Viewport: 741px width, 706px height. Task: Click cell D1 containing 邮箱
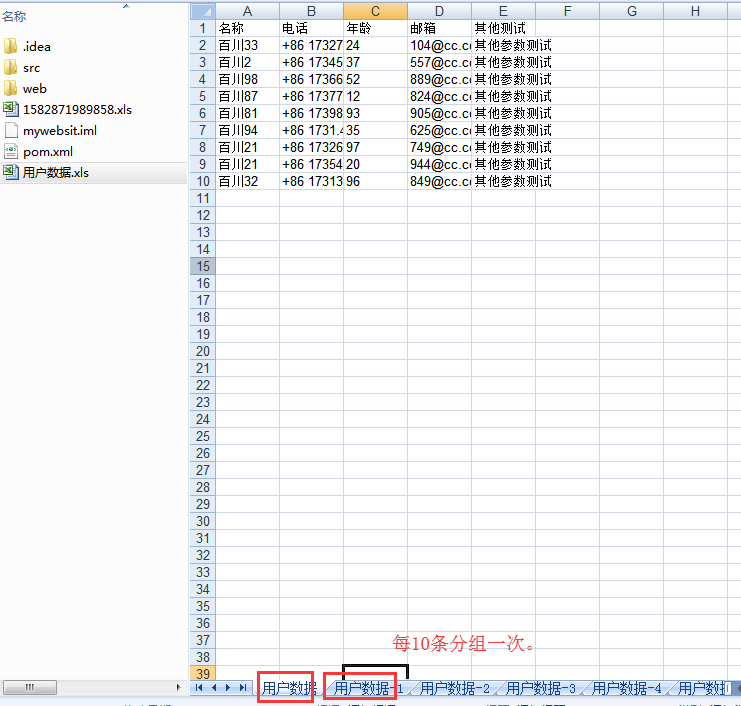[x=439, y=28]
